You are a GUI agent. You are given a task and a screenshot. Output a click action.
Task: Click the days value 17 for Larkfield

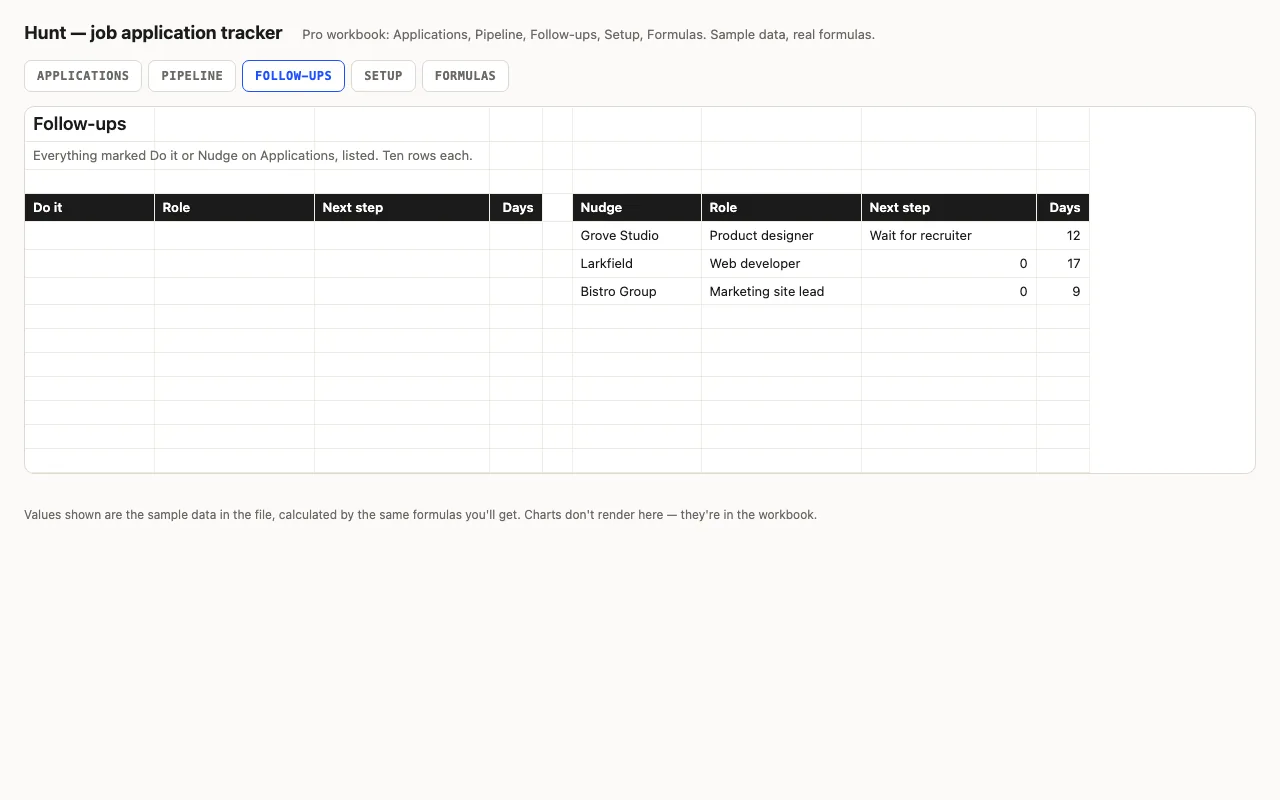[x=1063, y=264]
